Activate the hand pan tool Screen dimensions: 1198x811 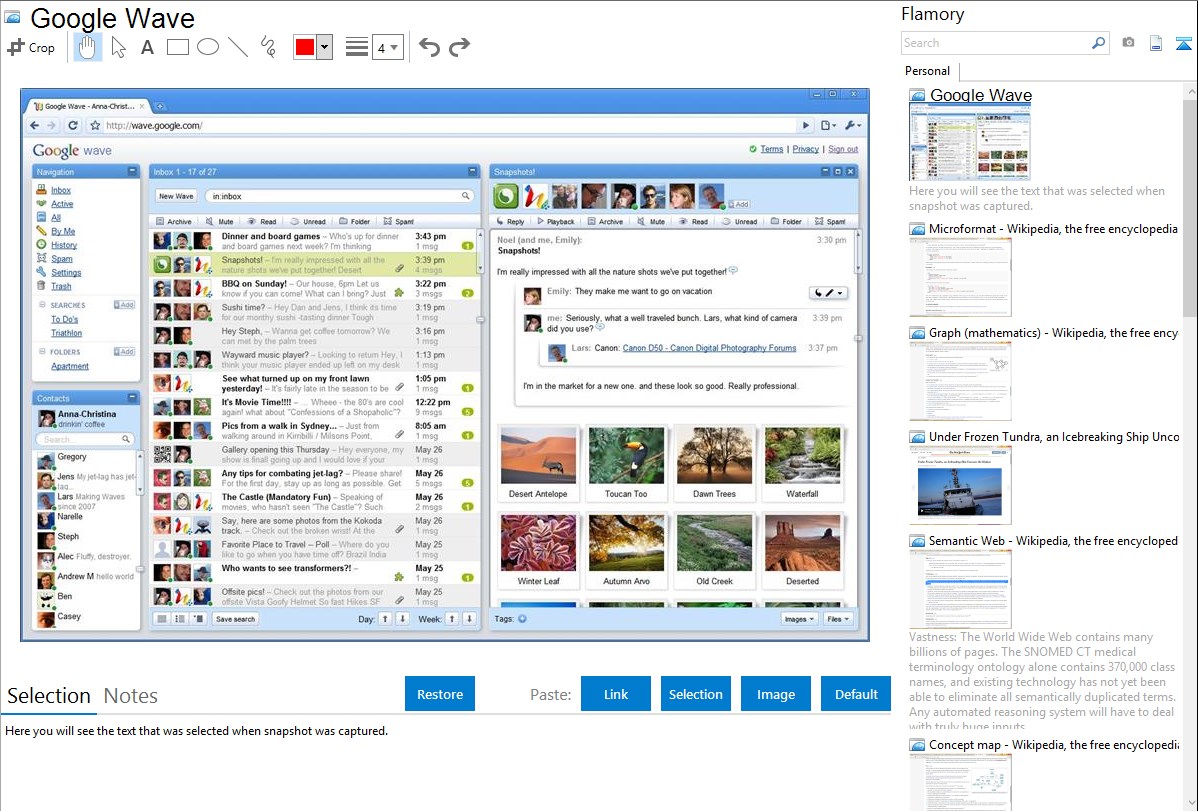(87, 47)
